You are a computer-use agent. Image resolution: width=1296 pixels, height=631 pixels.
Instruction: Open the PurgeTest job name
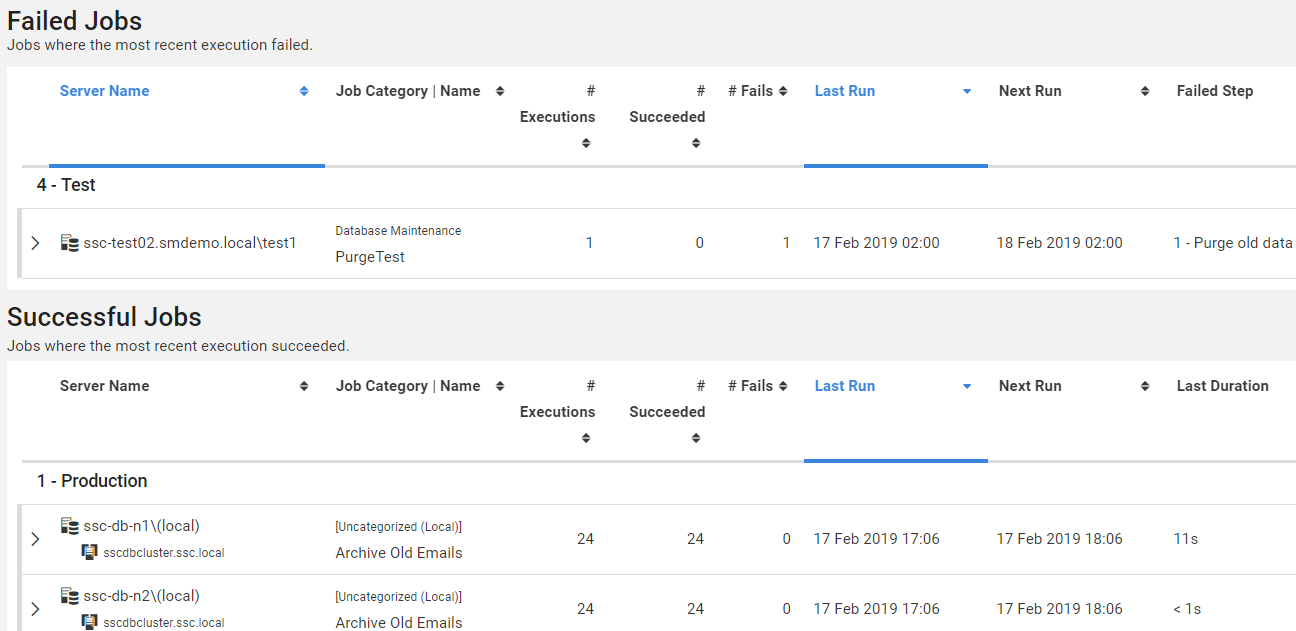pyautogui.click(x=370, y=257)
